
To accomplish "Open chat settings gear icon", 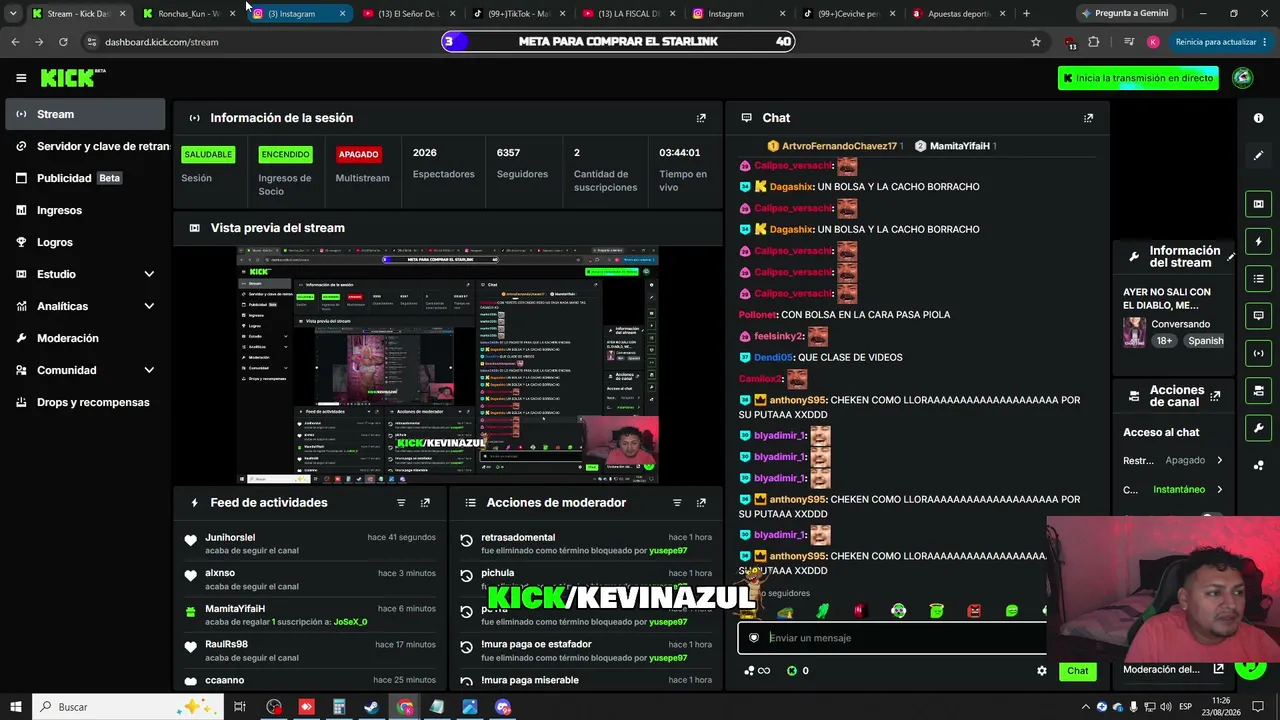I will click(1042, 671).
